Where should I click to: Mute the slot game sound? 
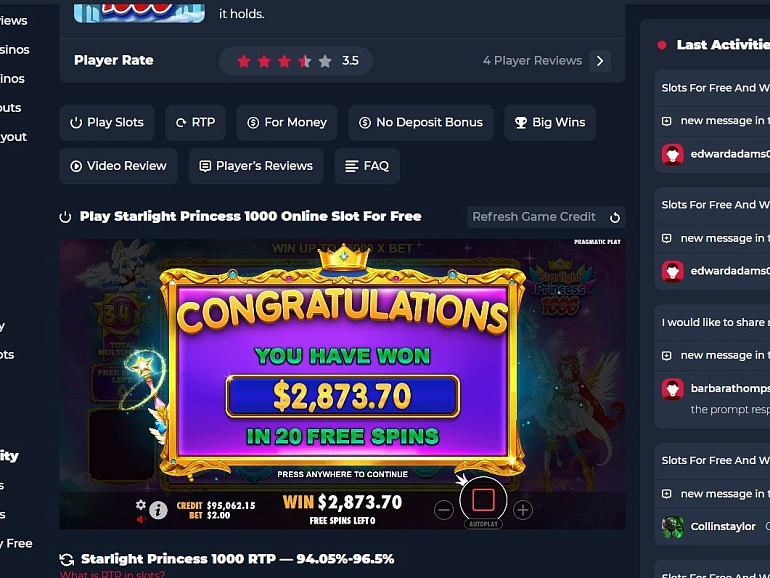click(141, 519)
